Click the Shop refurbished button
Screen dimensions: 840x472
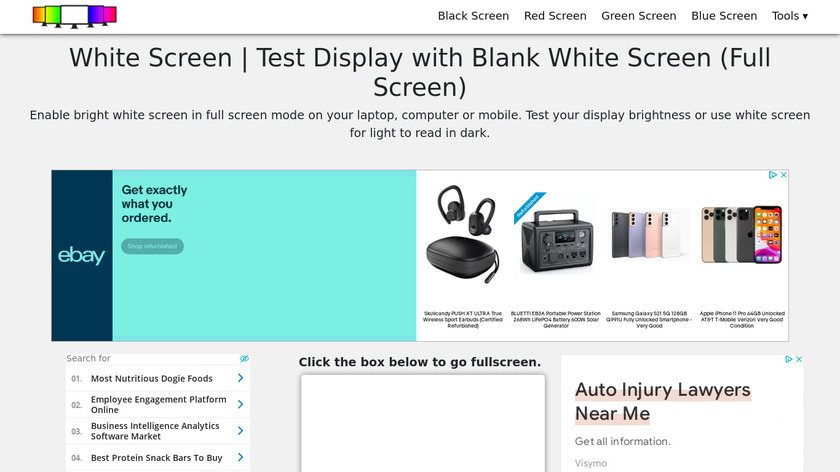(152, 246)
